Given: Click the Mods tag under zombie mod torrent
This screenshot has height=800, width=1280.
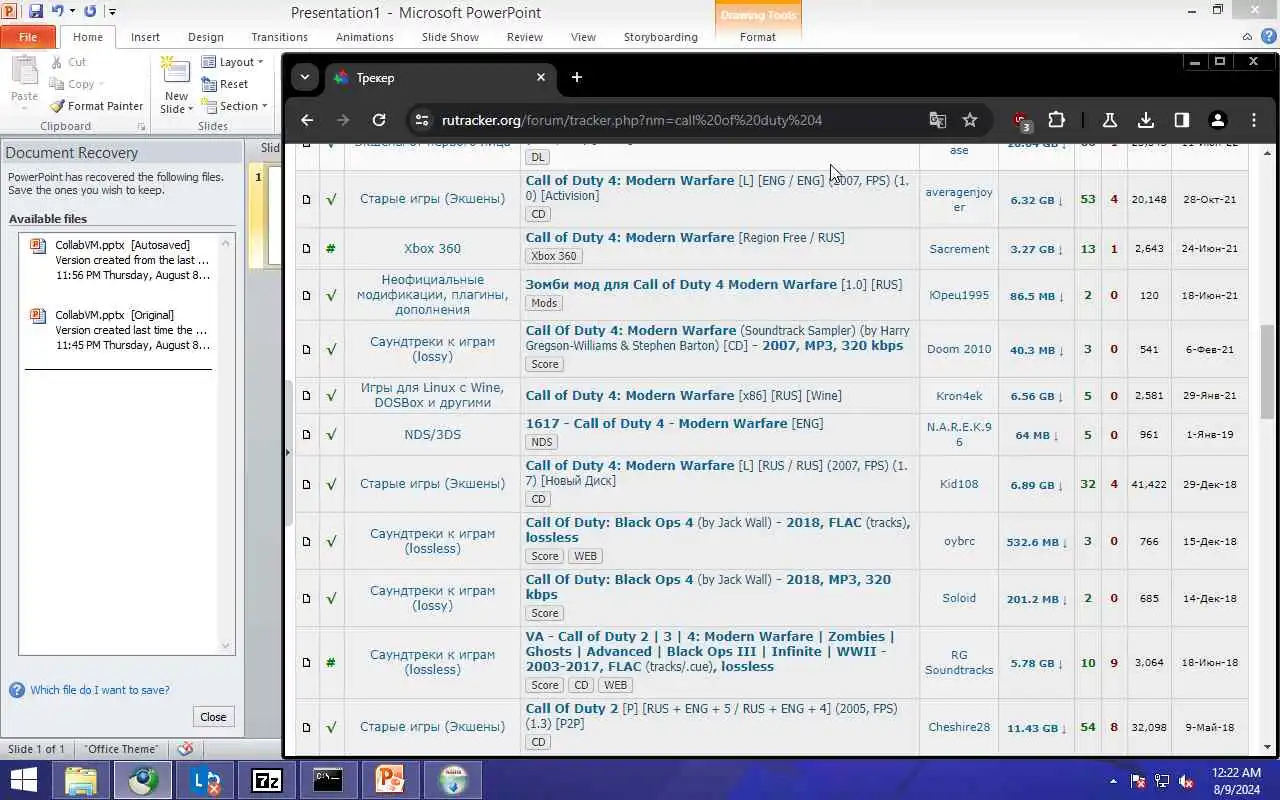Looking at the screenshot, I should point(545,303).
